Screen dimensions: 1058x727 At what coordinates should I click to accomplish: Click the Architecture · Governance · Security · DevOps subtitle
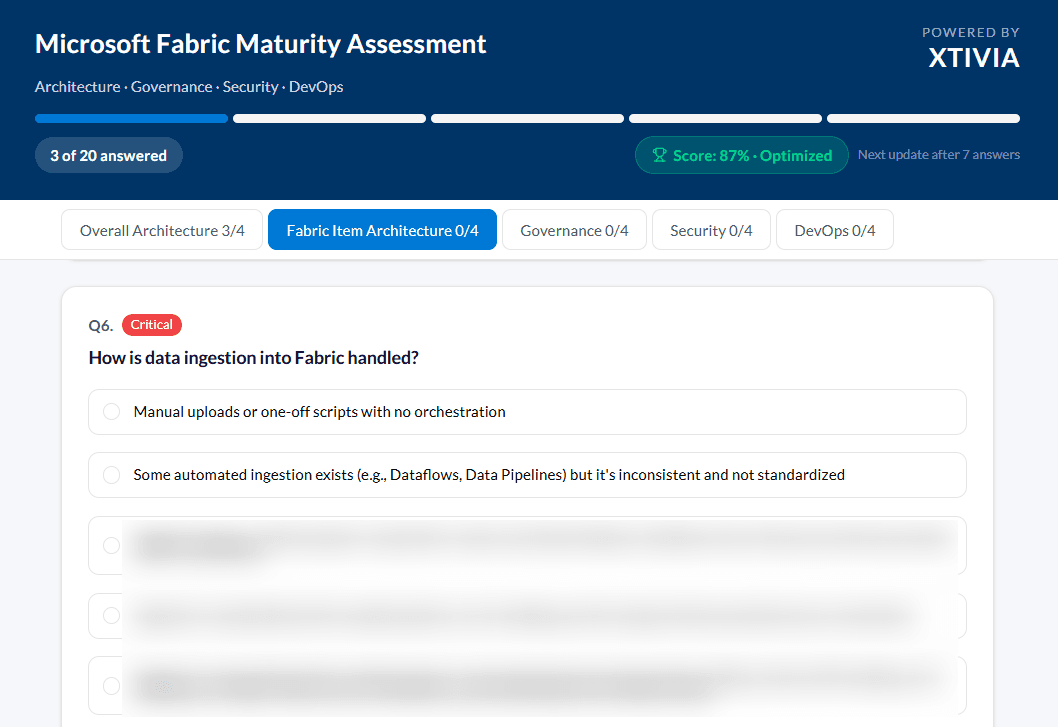189,87
